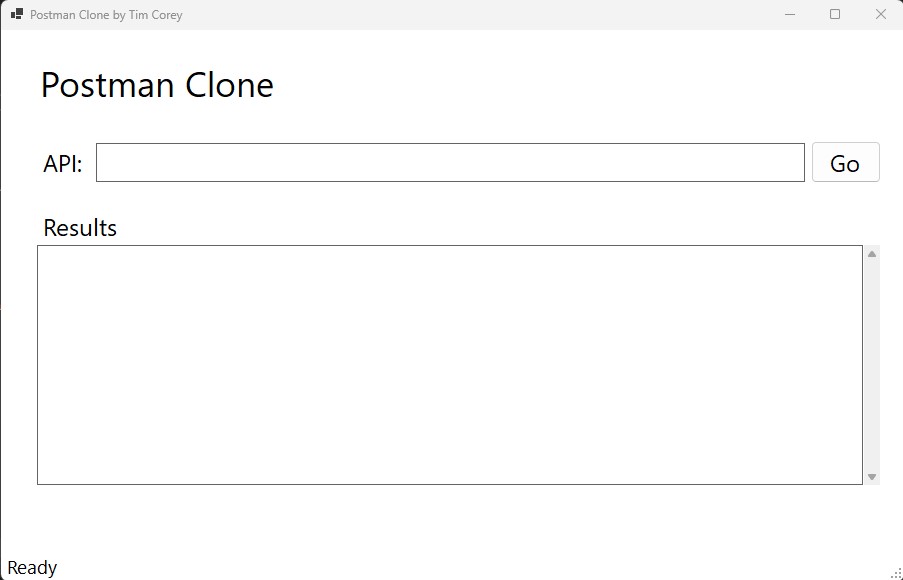Click the "Ready" status bar text
This screenshot has width=903, height=580.
32,568
